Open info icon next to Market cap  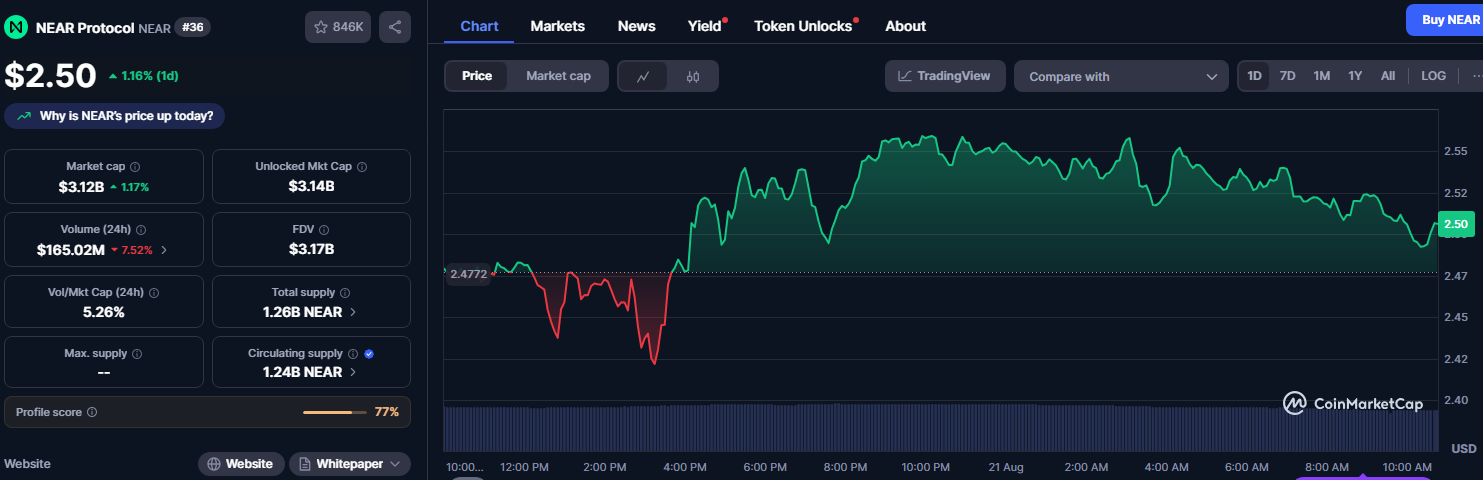click(135, 167)
